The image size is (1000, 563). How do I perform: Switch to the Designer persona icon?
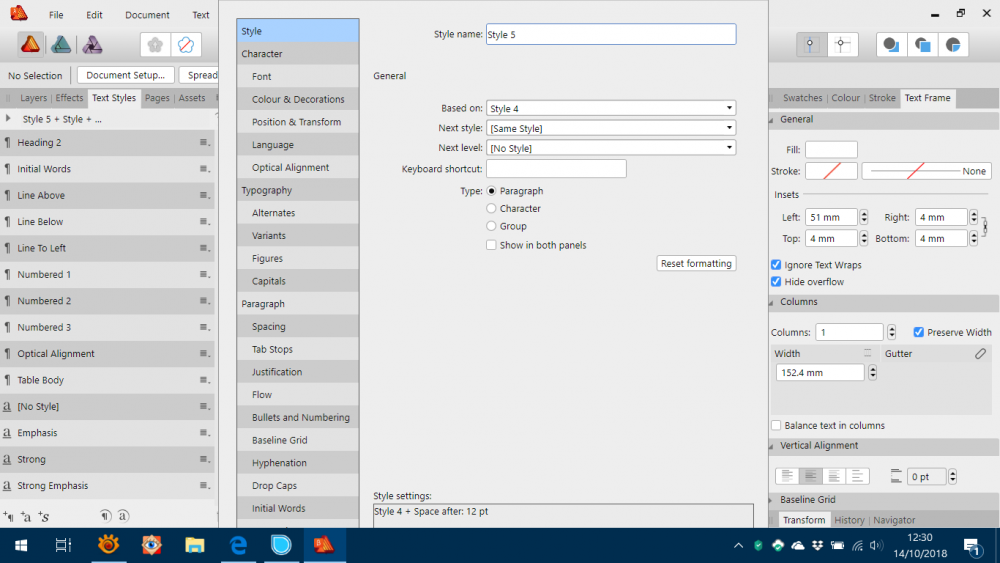pos(61,44)
